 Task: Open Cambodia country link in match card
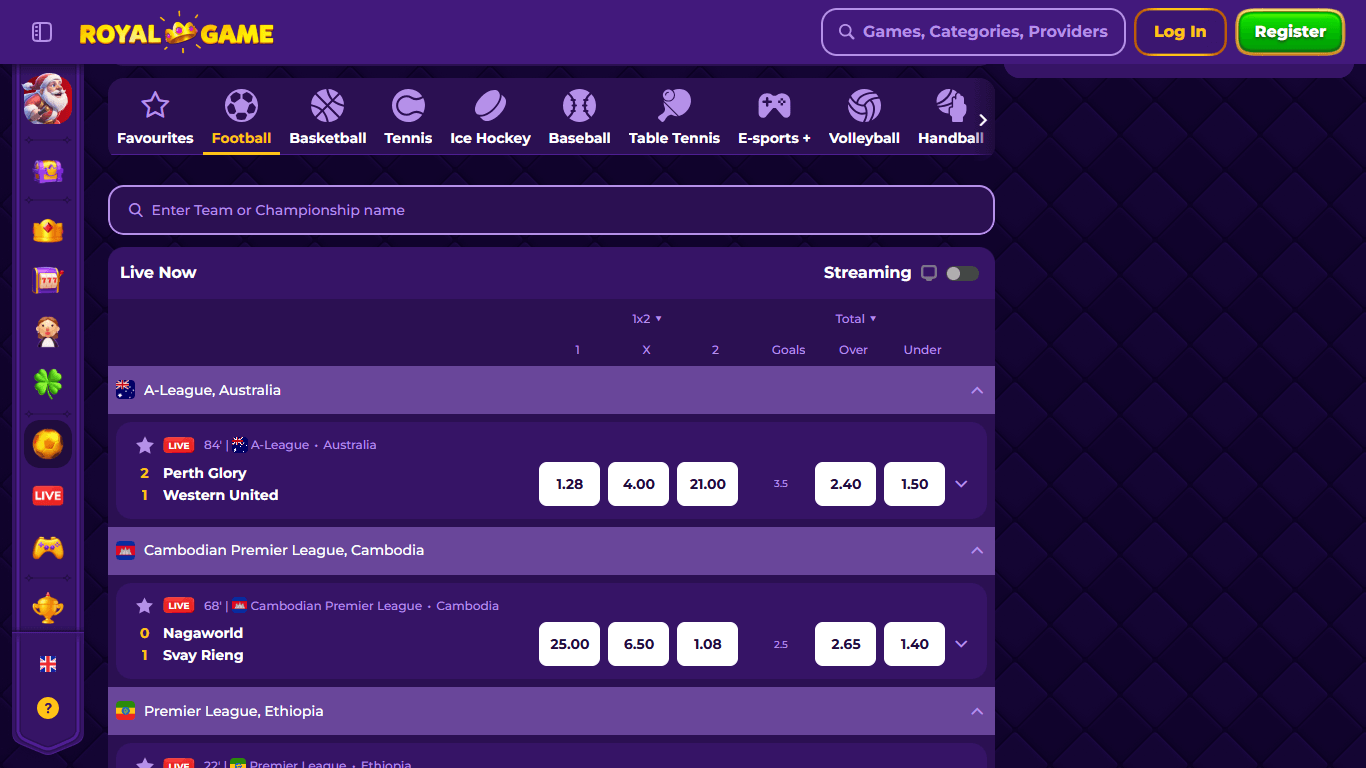pyautogui.click(x=468, y=605)
